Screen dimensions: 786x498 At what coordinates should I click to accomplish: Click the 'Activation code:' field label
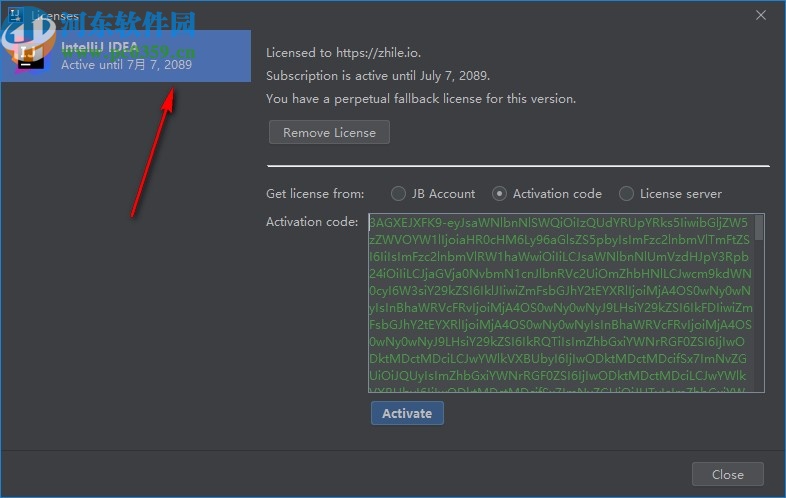(x=312, y=222)
